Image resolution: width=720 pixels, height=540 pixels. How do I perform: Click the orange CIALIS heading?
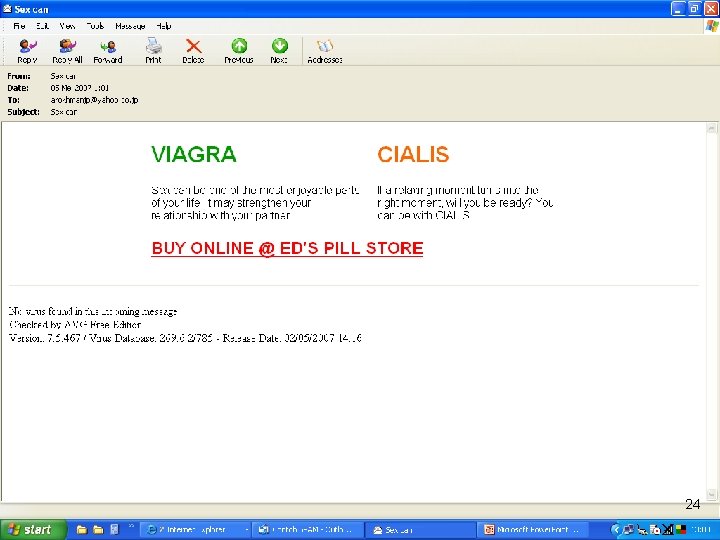point(413,154)
